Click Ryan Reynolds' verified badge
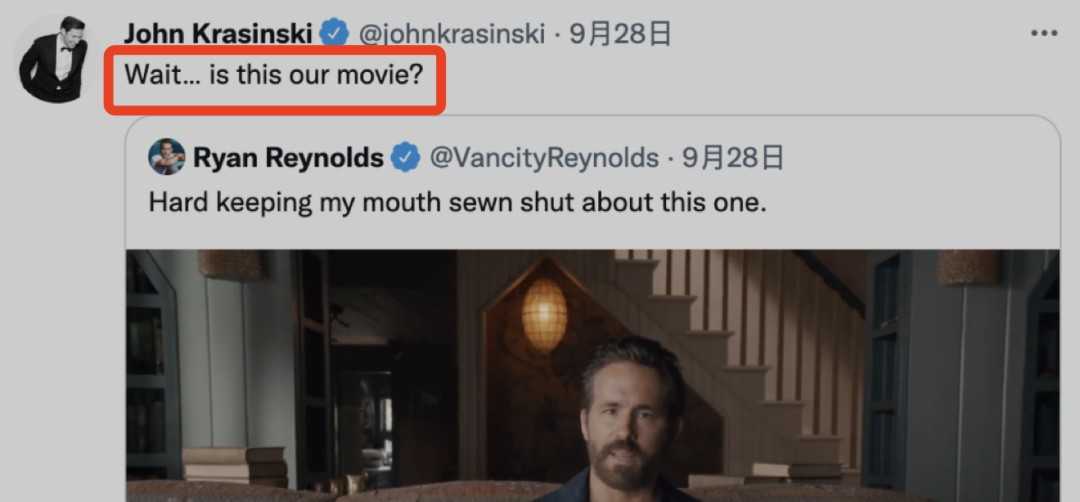Image resolution: width=1080 pixels, height=502 pixels. (406, 158)
